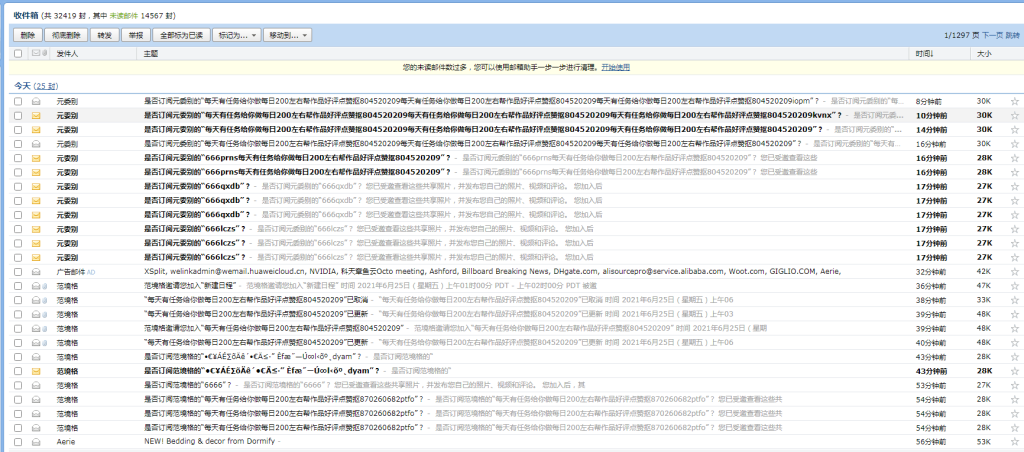The width and height of the screenshot is (1024, 452).
Task: Open the 移动到 dropdown
Action: click(x=287, y=35)
